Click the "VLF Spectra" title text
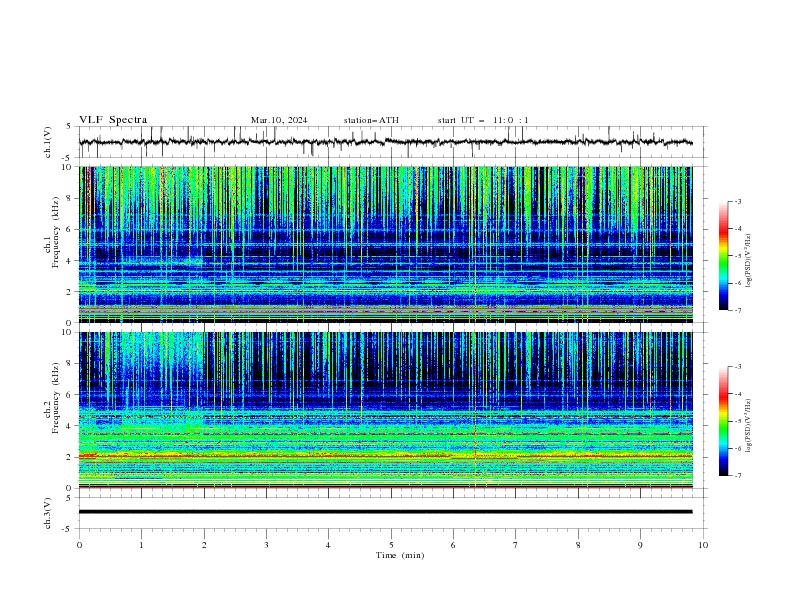The width and height of the screenshot is (792, 612). point(113,120)
